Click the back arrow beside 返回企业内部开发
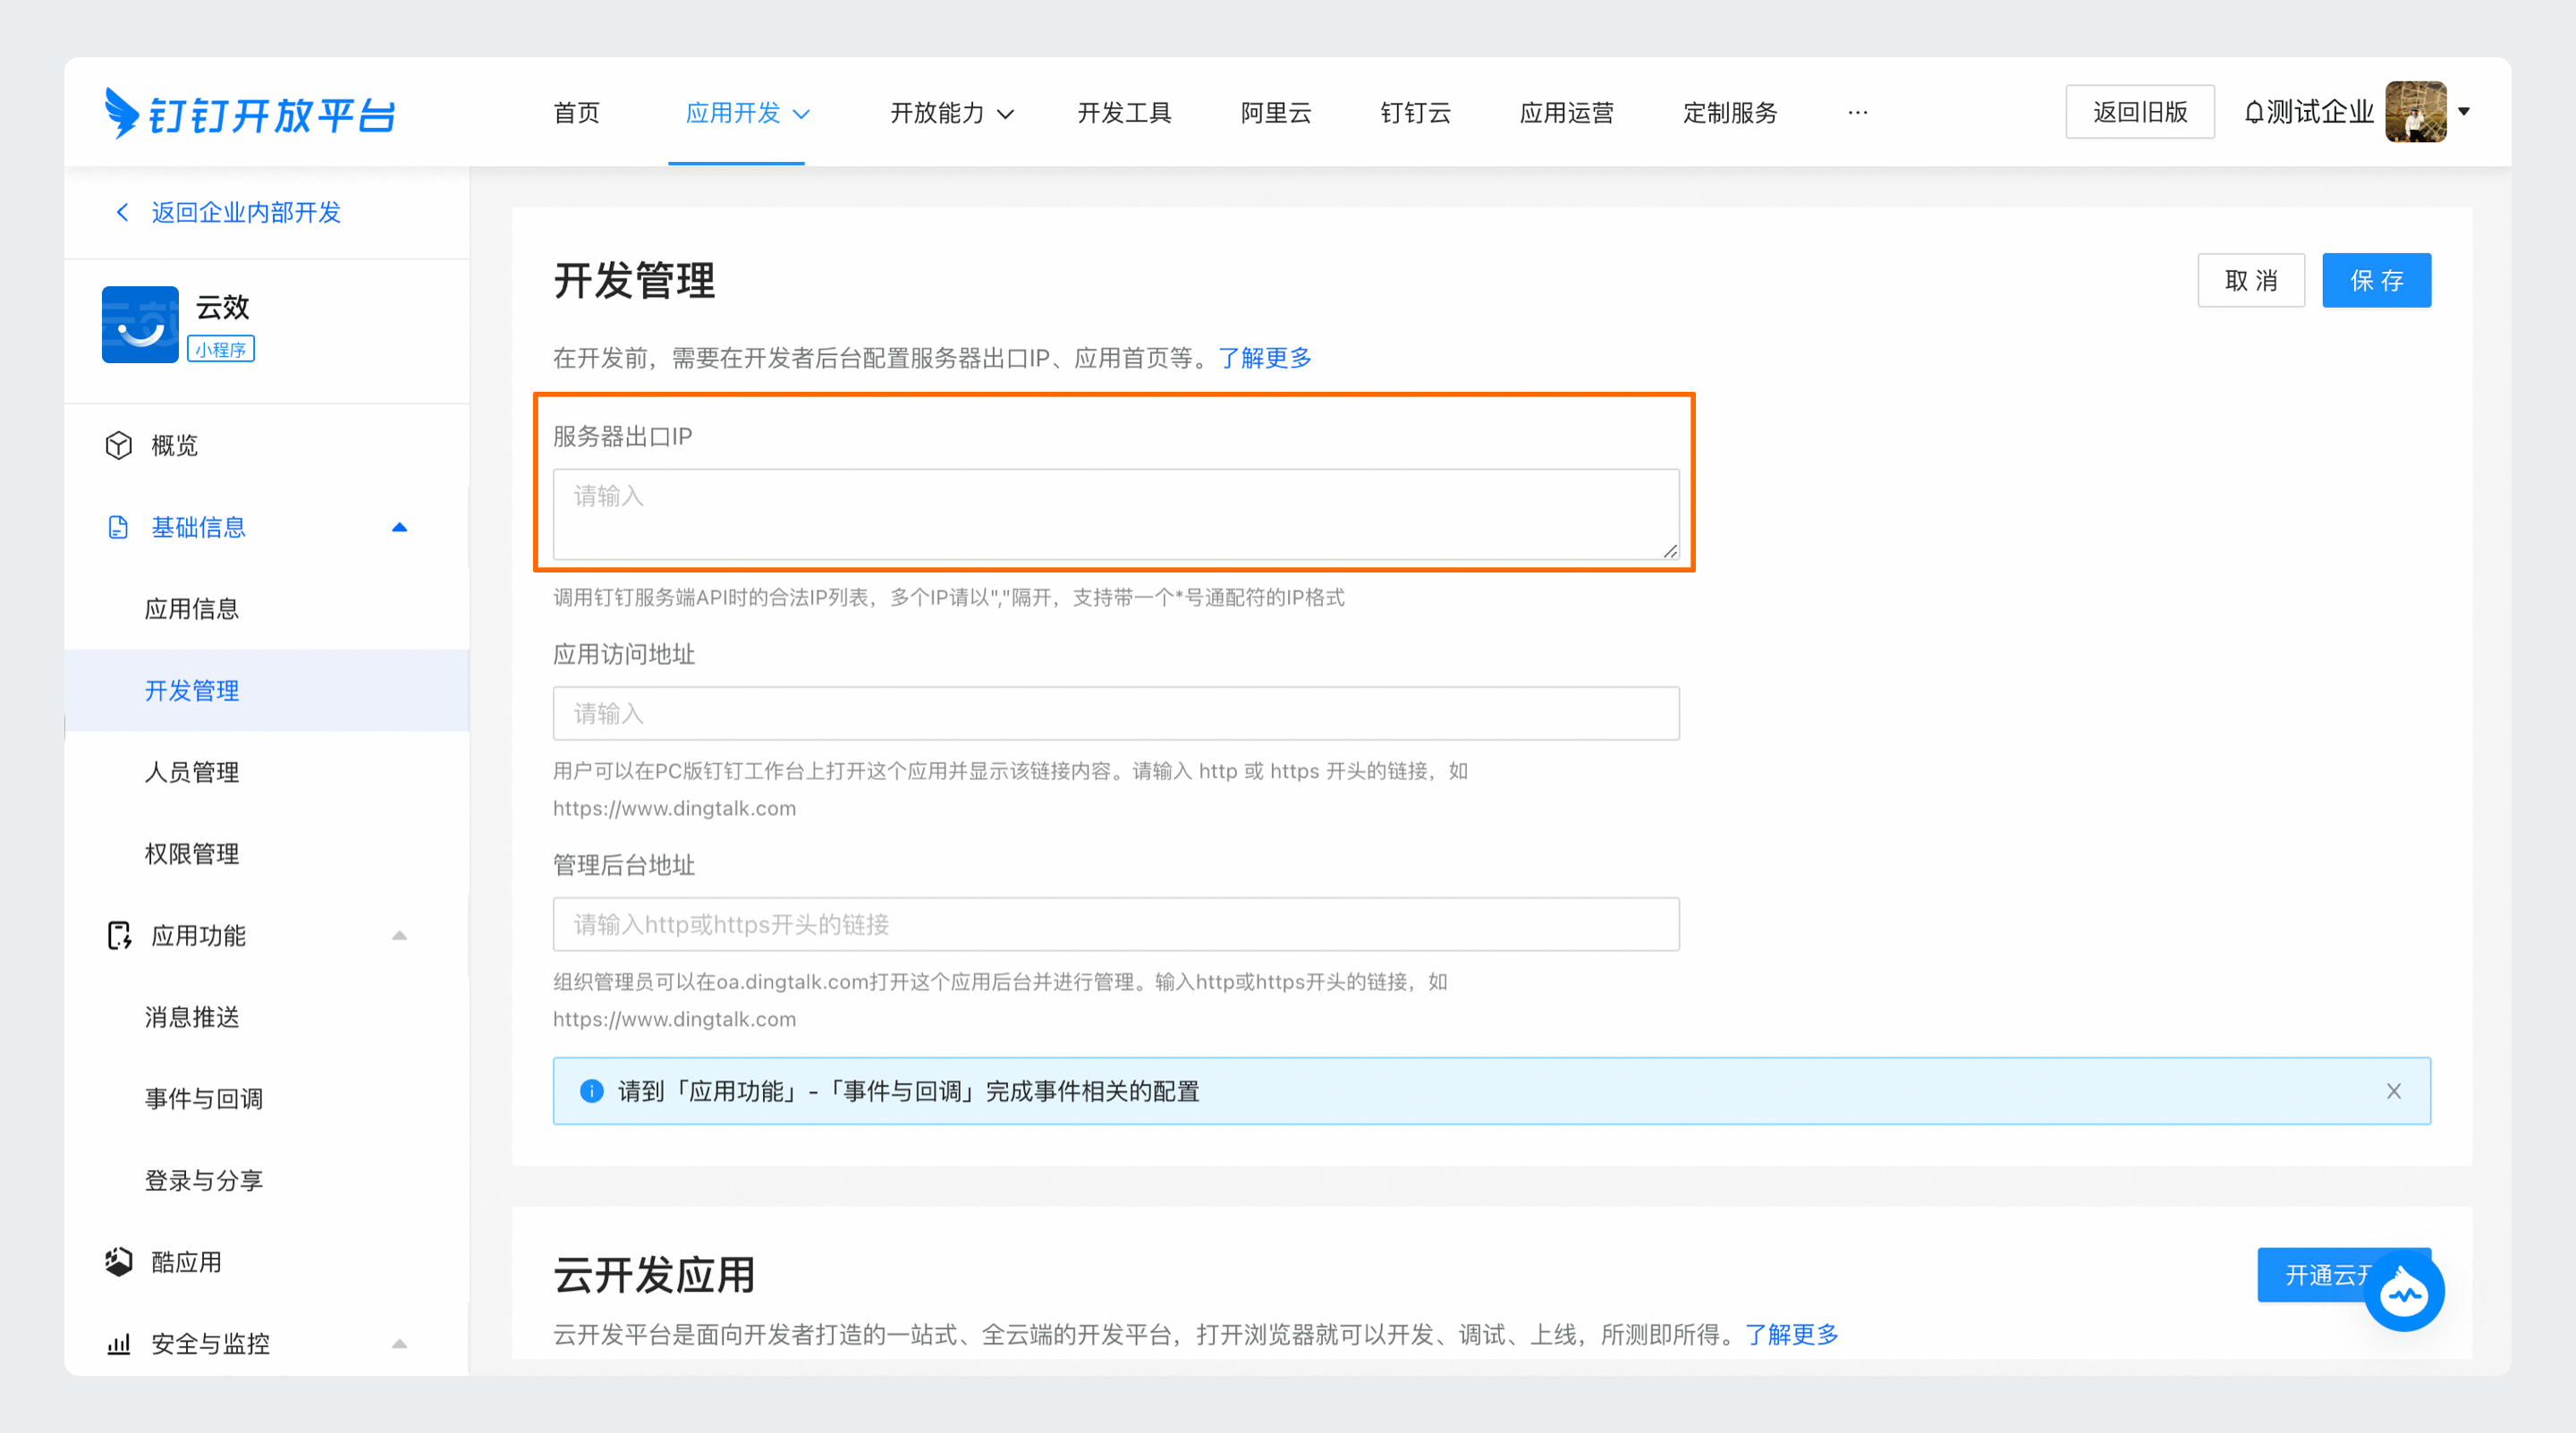2576x1433 pixels. pyautogui.click(x=122, y=212)
